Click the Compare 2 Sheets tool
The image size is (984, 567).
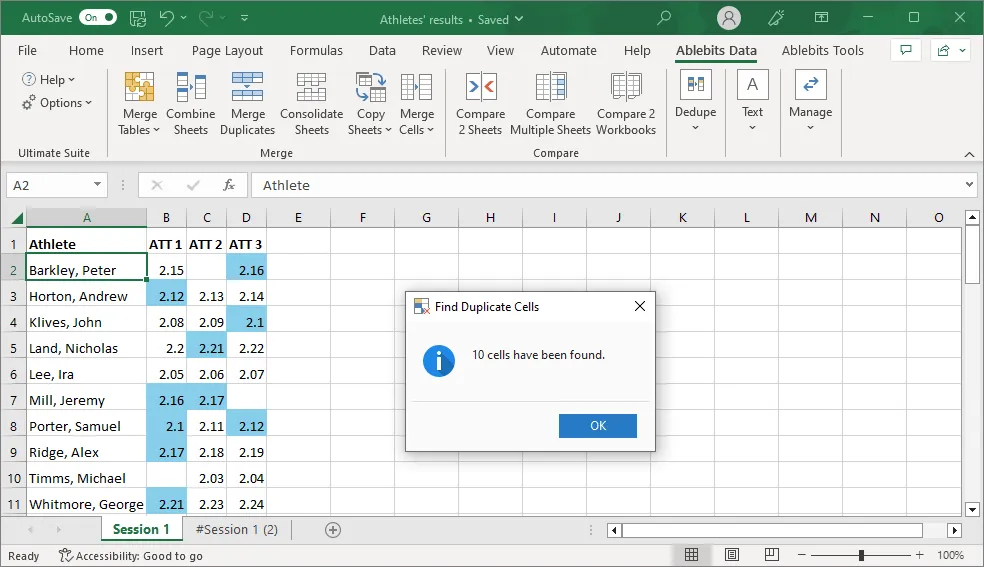(481, 103)
